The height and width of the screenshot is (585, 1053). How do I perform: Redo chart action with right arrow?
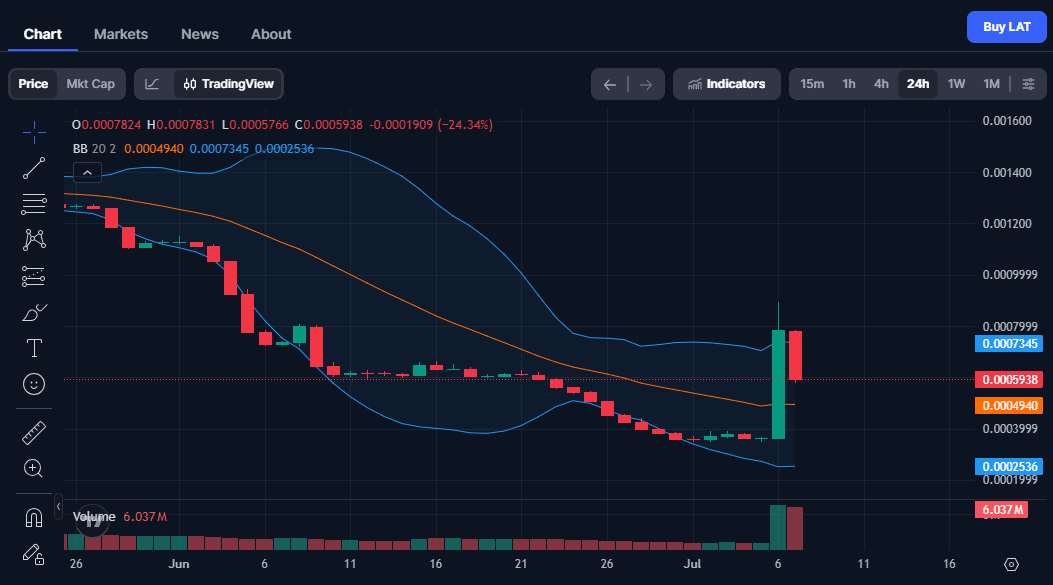point(646,85)
